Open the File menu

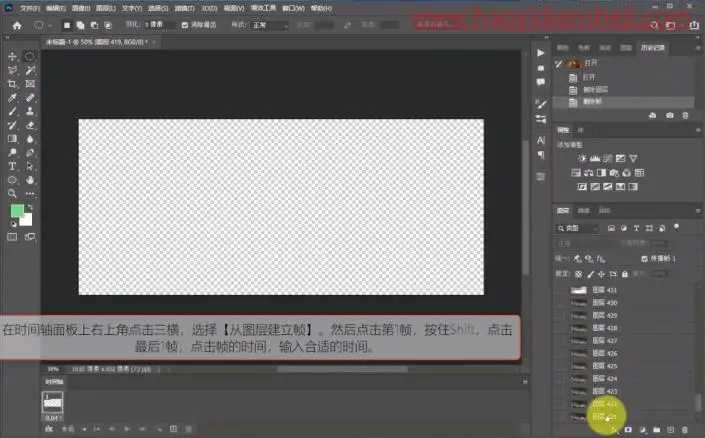[30, 8]
